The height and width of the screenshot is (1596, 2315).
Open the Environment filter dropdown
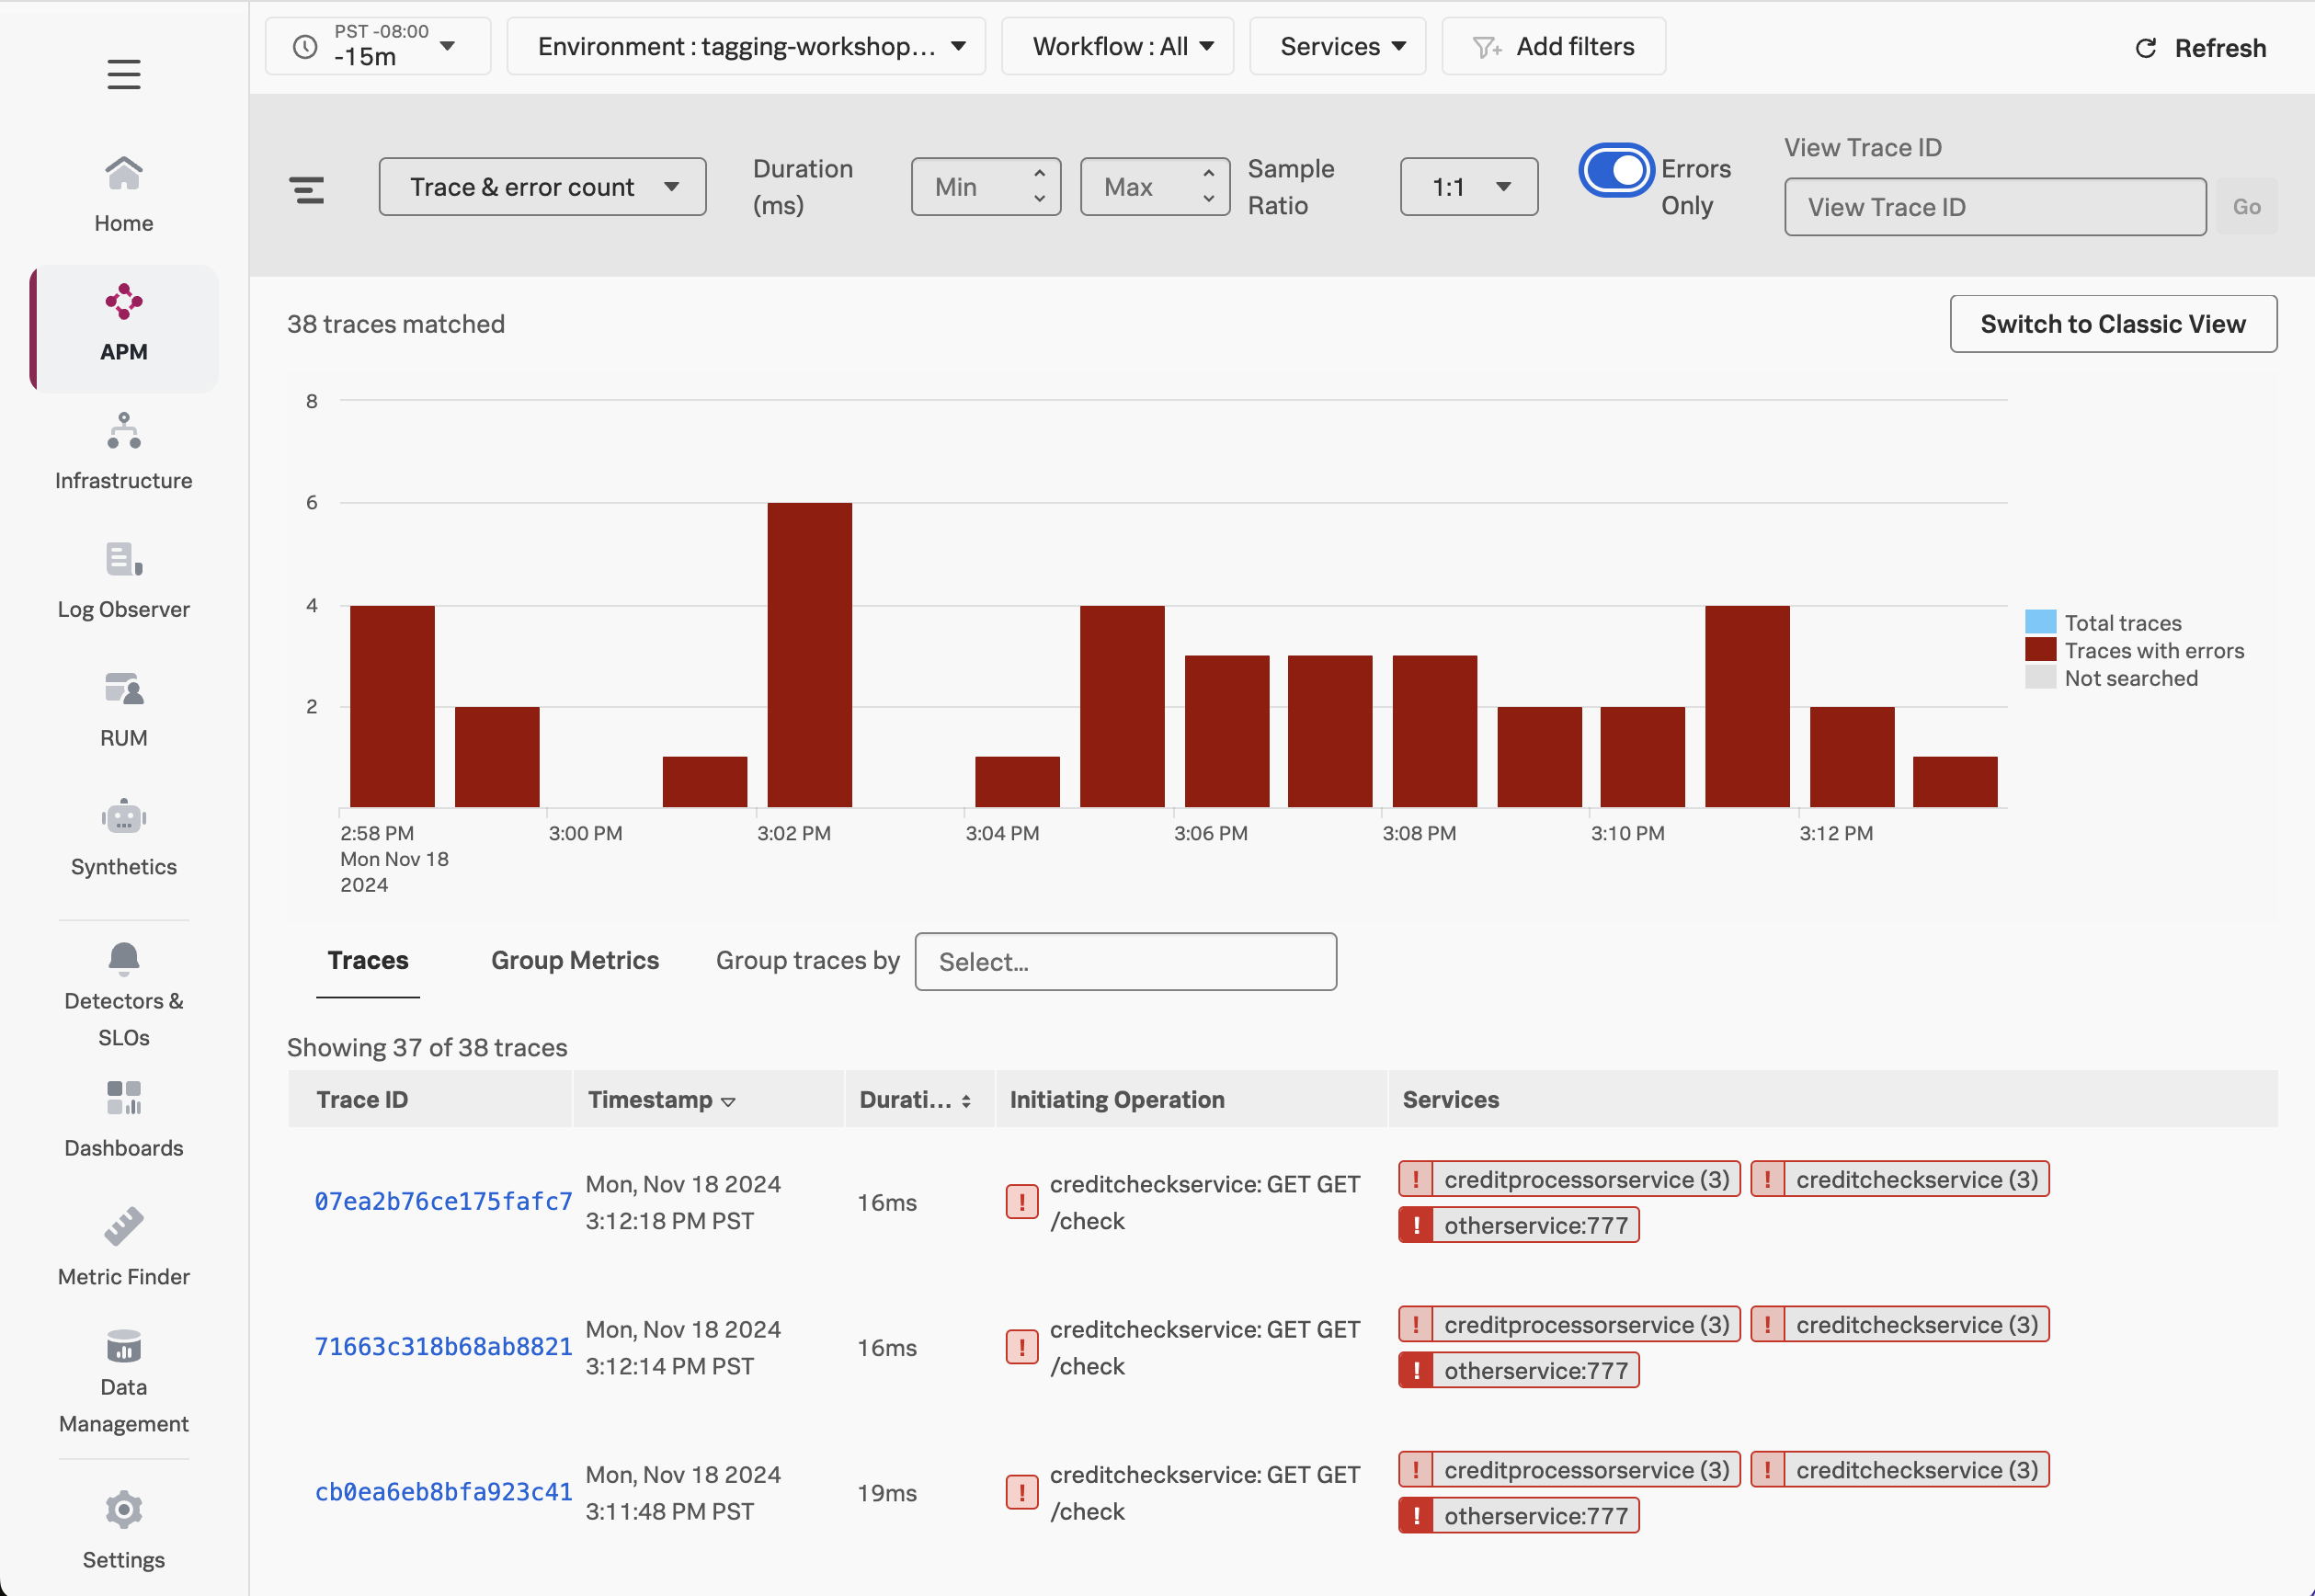tap(746, 47)
